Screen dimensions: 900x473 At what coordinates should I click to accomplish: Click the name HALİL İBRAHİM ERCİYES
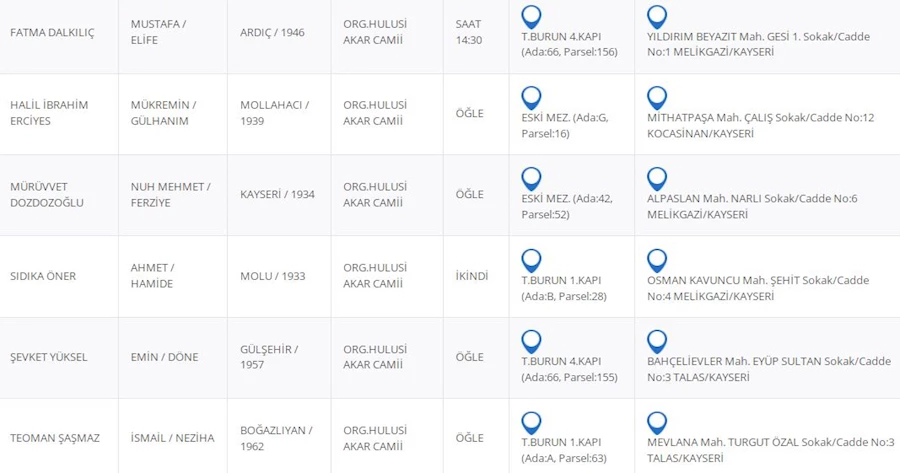coord(49,113)
